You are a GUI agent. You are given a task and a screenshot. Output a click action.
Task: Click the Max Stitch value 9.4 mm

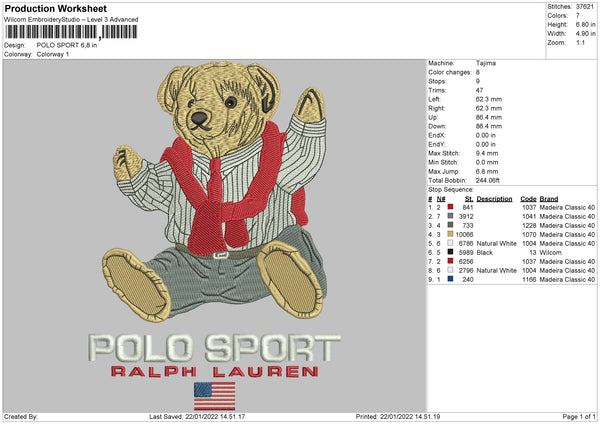pos(487,153)
